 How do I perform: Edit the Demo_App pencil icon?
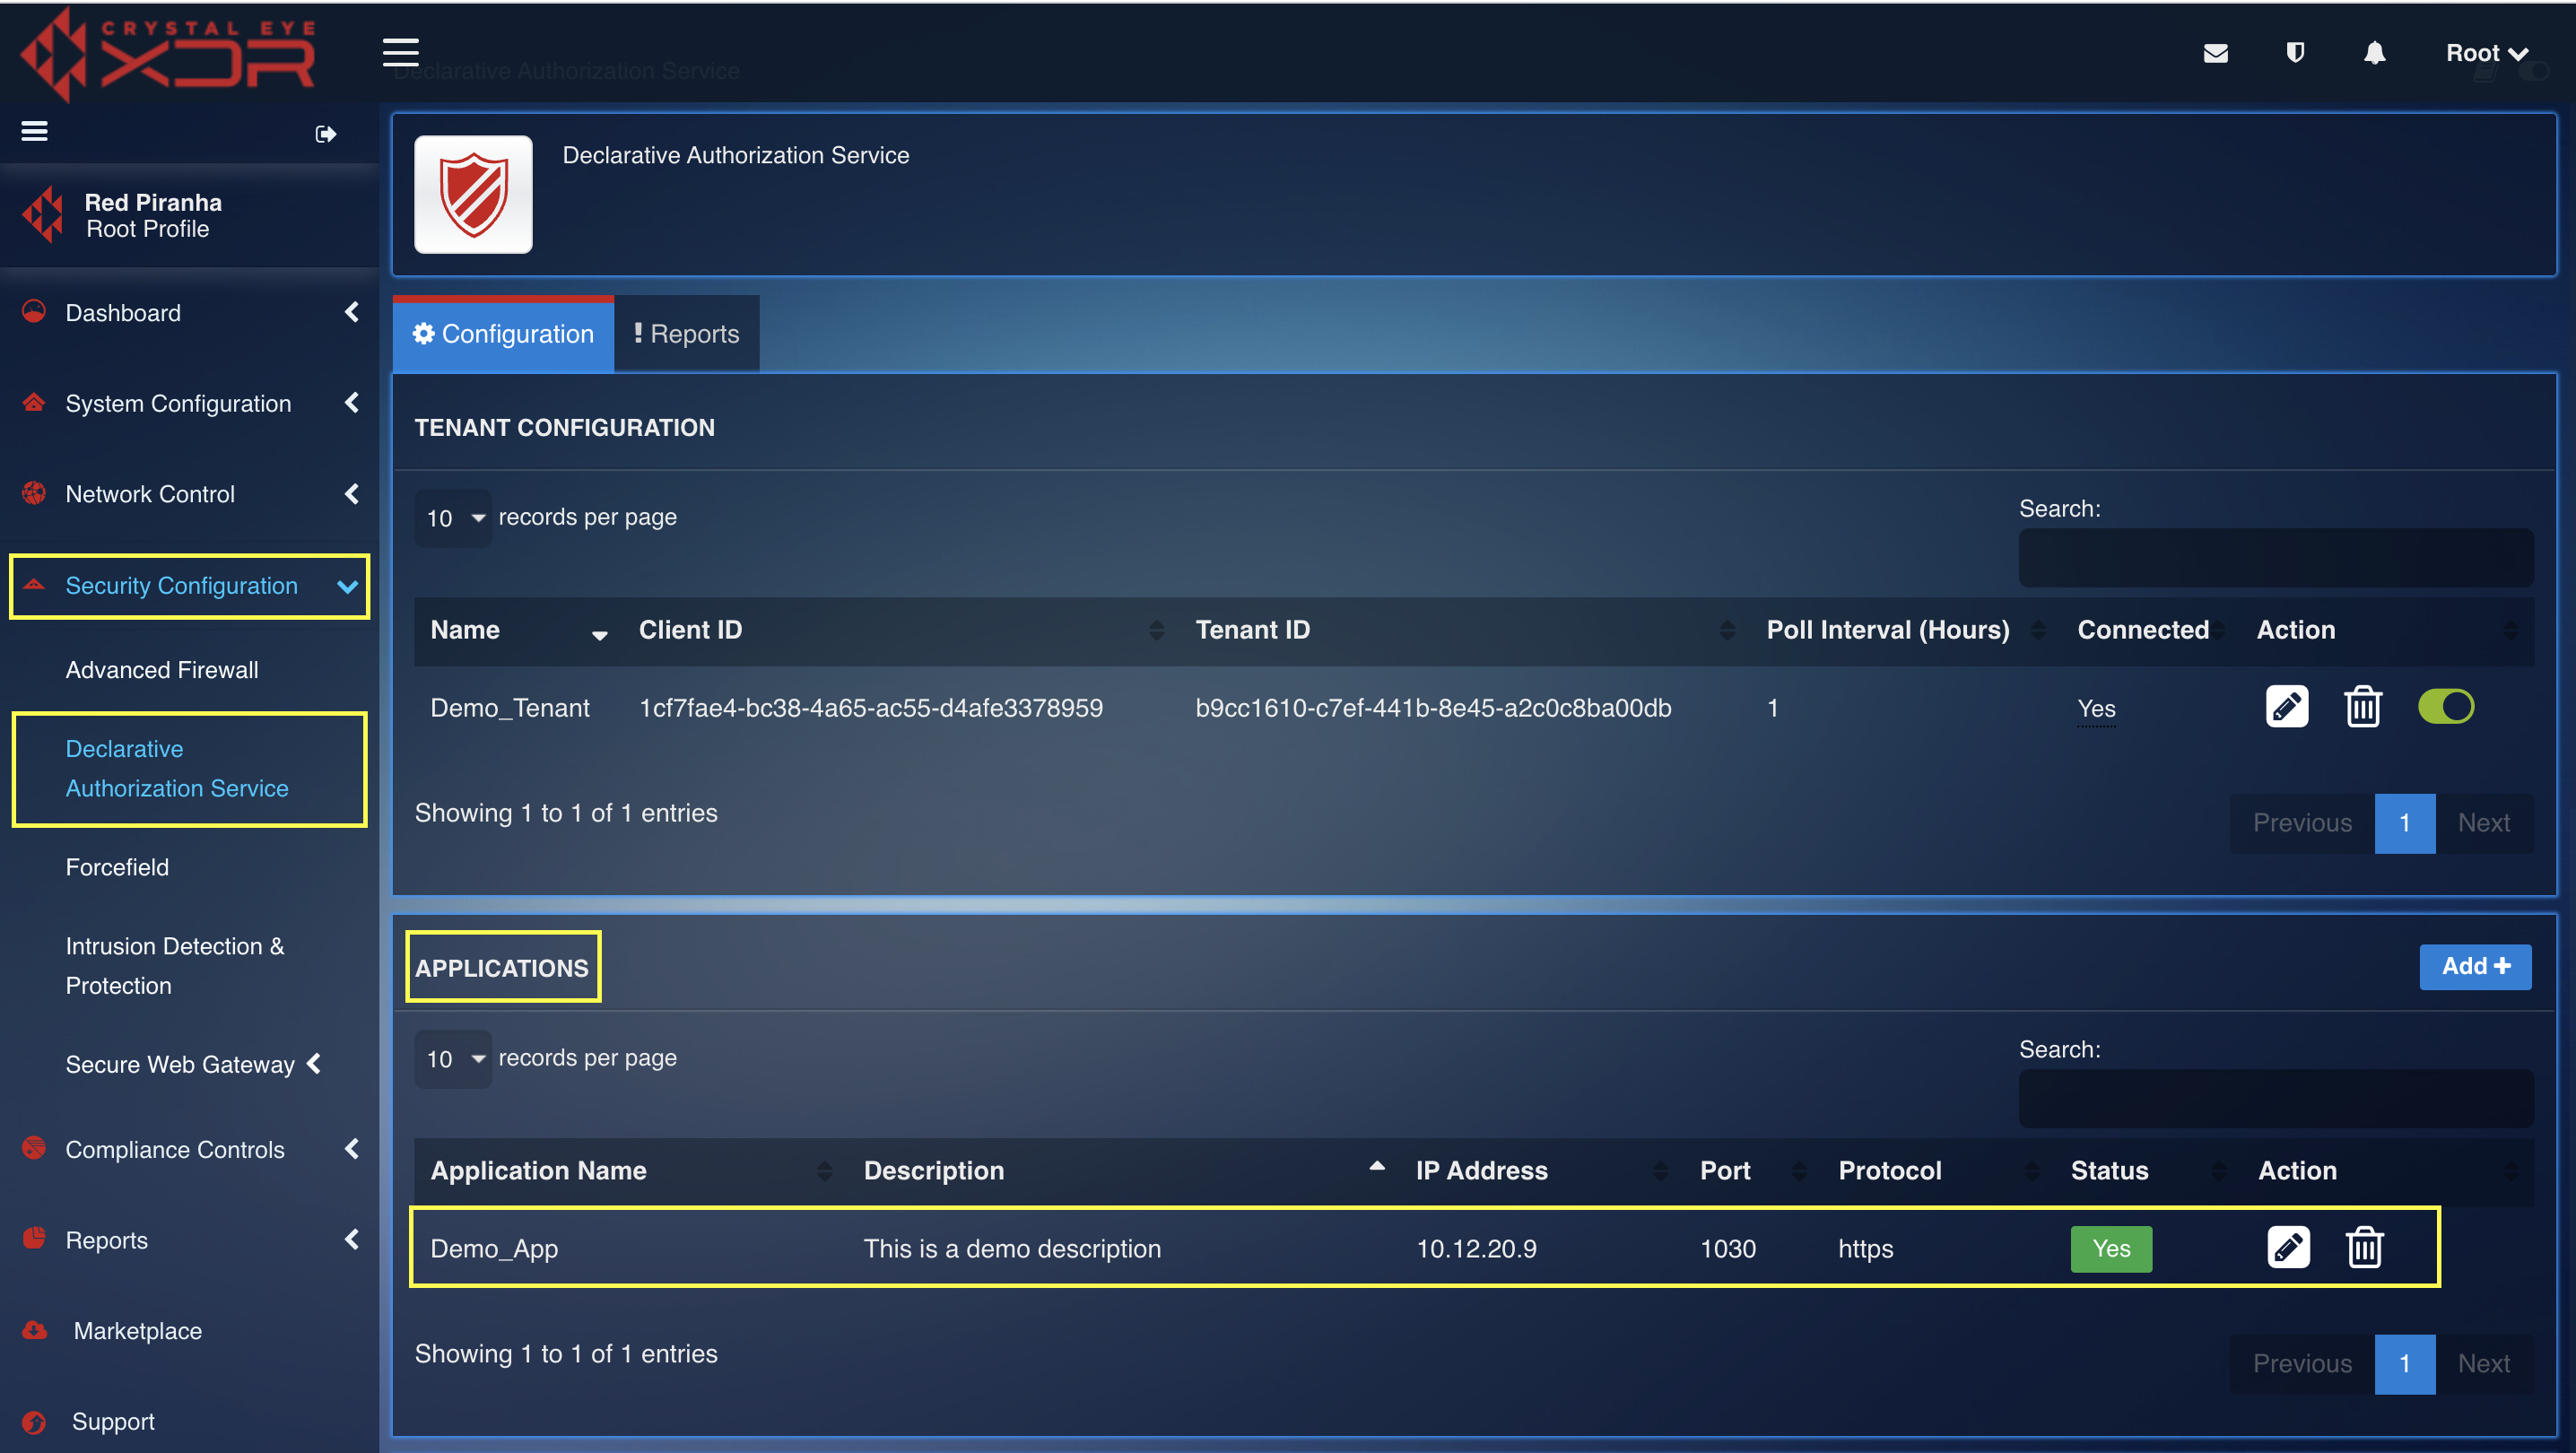click(2288, 1247)
